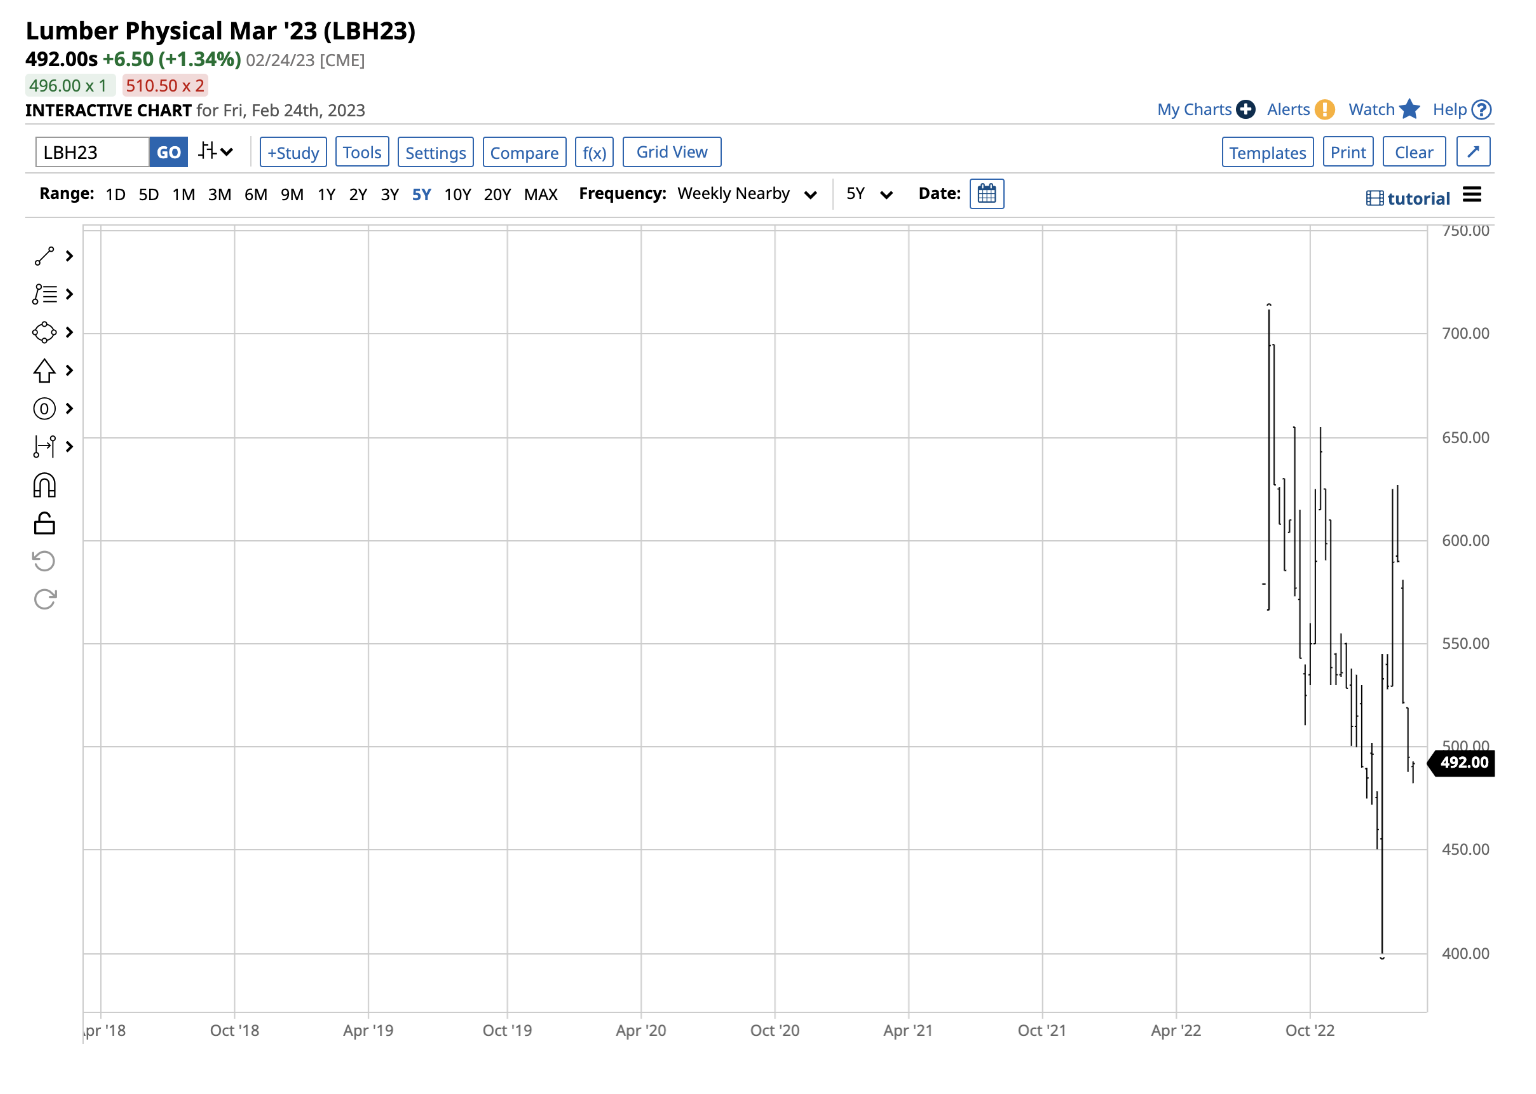This screenshot has width=1536, height=1094.
Task: Toggle the lock drawings padlock icon
Action: pyautogui.click(x=44, y=523)
